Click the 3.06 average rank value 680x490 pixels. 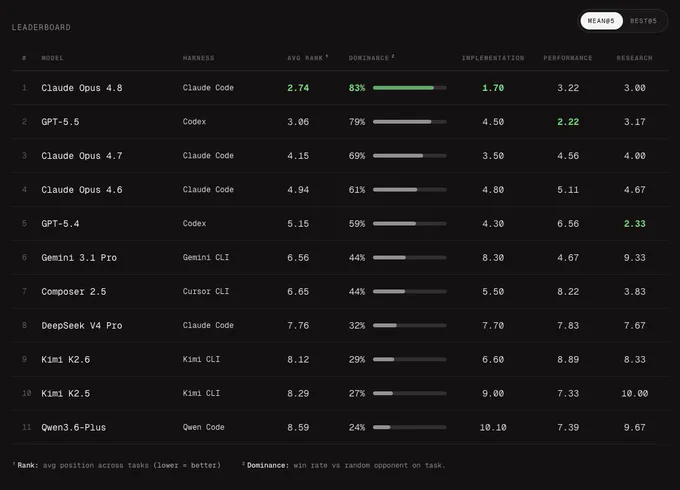(298, 122)
